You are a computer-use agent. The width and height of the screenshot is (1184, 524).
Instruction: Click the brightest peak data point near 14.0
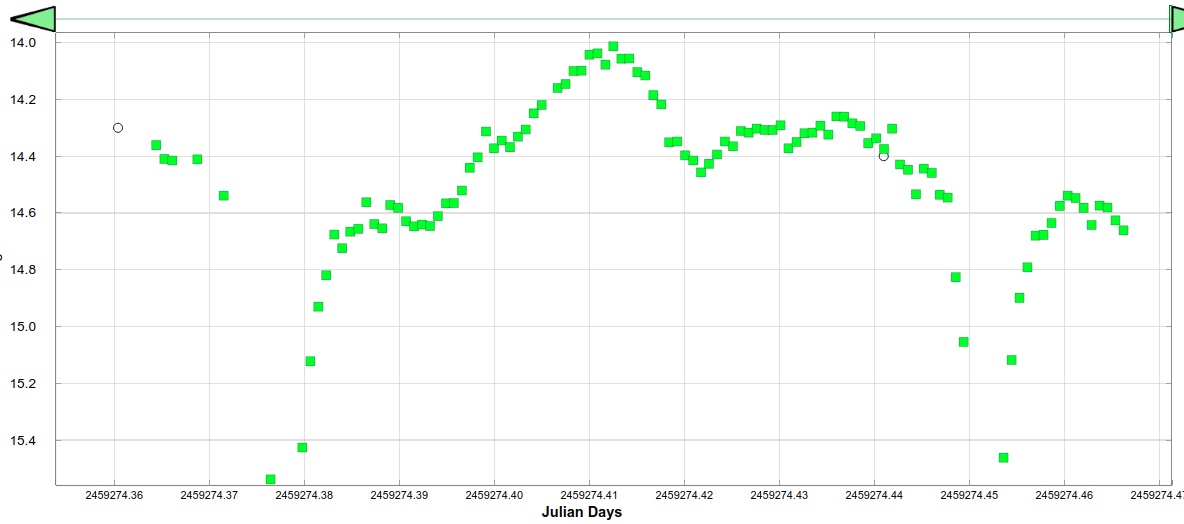point(613,47)
